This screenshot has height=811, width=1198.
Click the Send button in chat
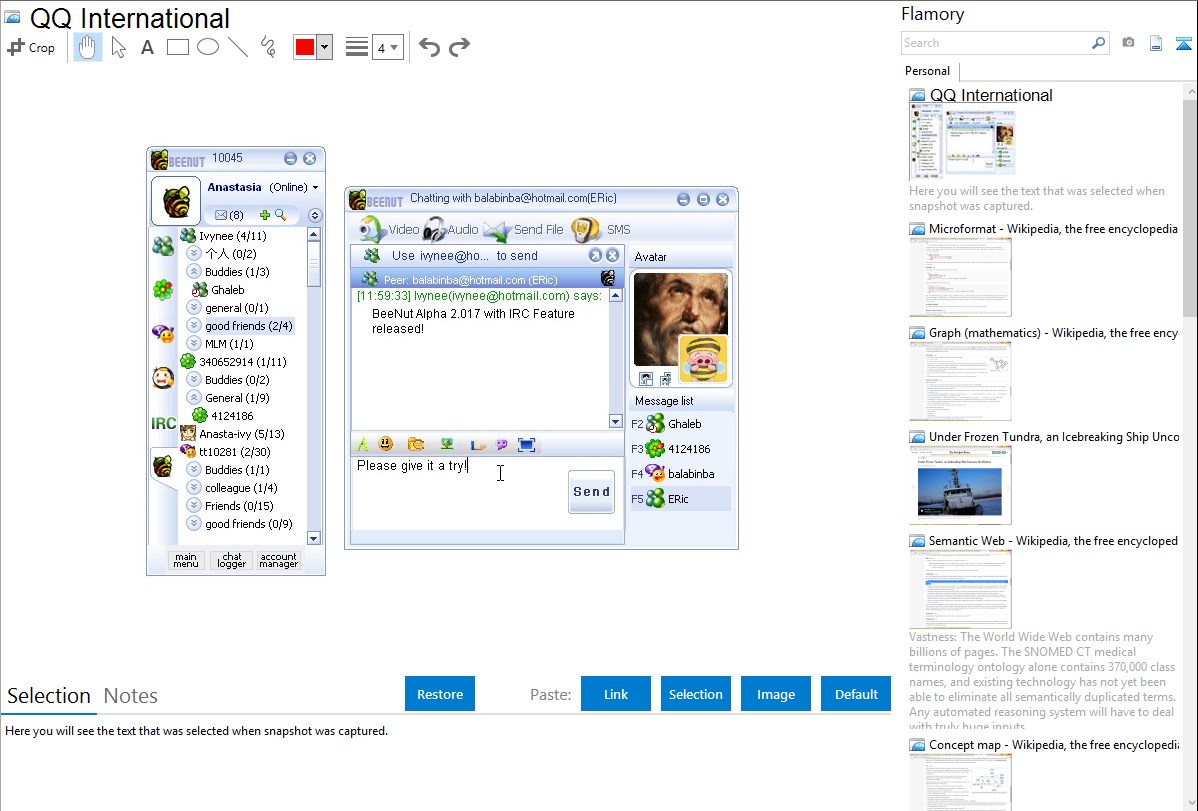click(591, 491)
